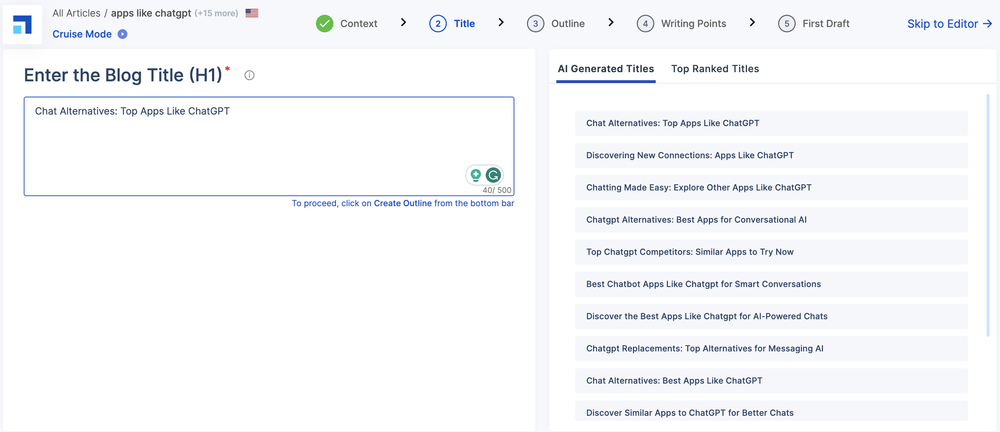Select Top Chatgpt Competitors: Similar Apps to Try
Screen dimensions: 1000x432
(771, 252)
